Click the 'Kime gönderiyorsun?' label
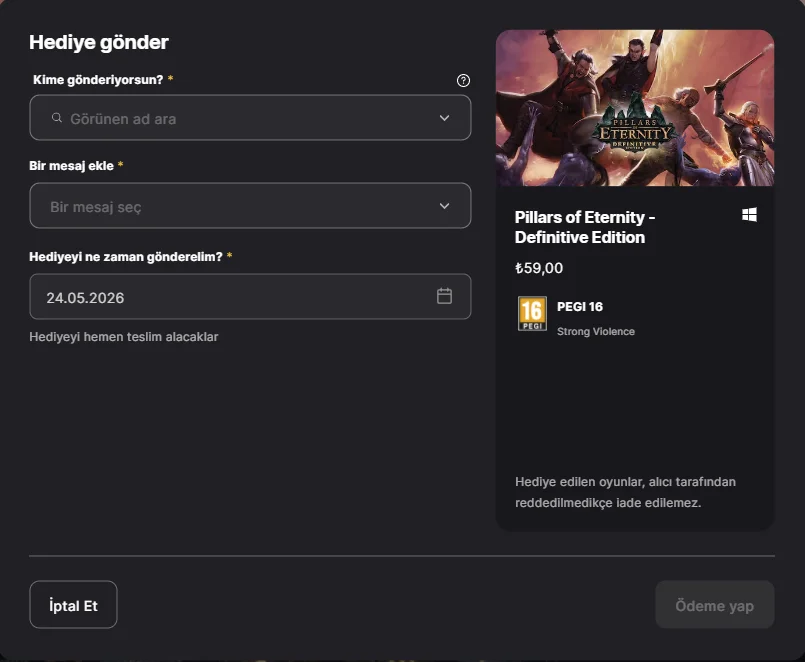This screenshot has width=805, height=662. pyautogui.click(x=98, y=80)
